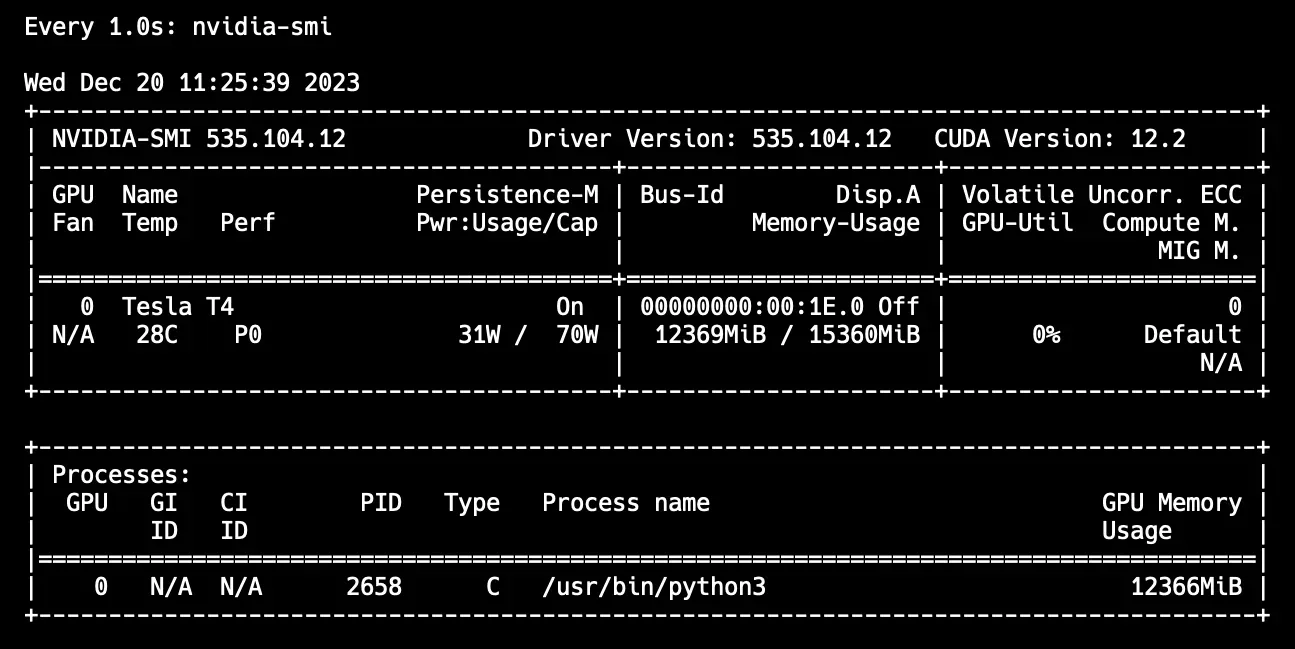
Task: Click the 'Memory-Usage' column header
Action: (836, 222)
